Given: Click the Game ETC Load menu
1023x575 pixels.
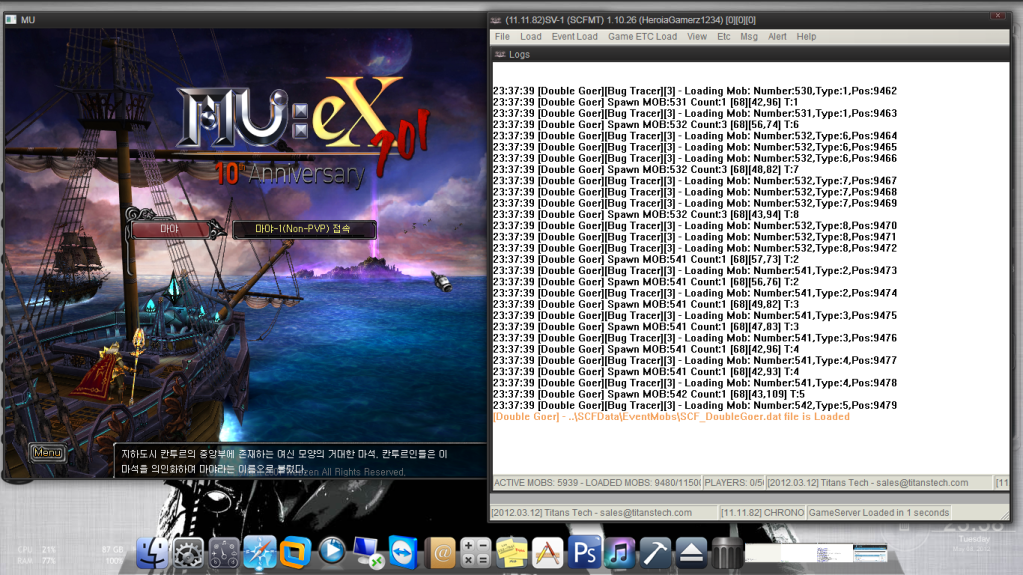Looking at the screenshot, I should coord(642,37).
